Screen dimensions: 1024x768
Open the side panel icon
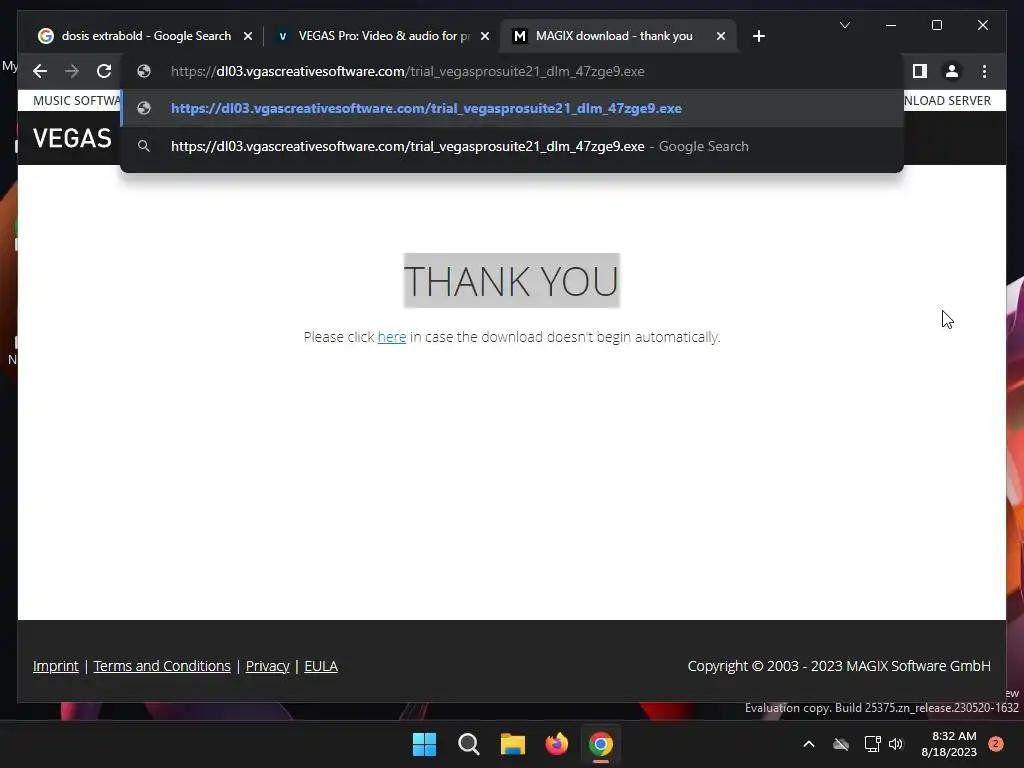[920, 71]
